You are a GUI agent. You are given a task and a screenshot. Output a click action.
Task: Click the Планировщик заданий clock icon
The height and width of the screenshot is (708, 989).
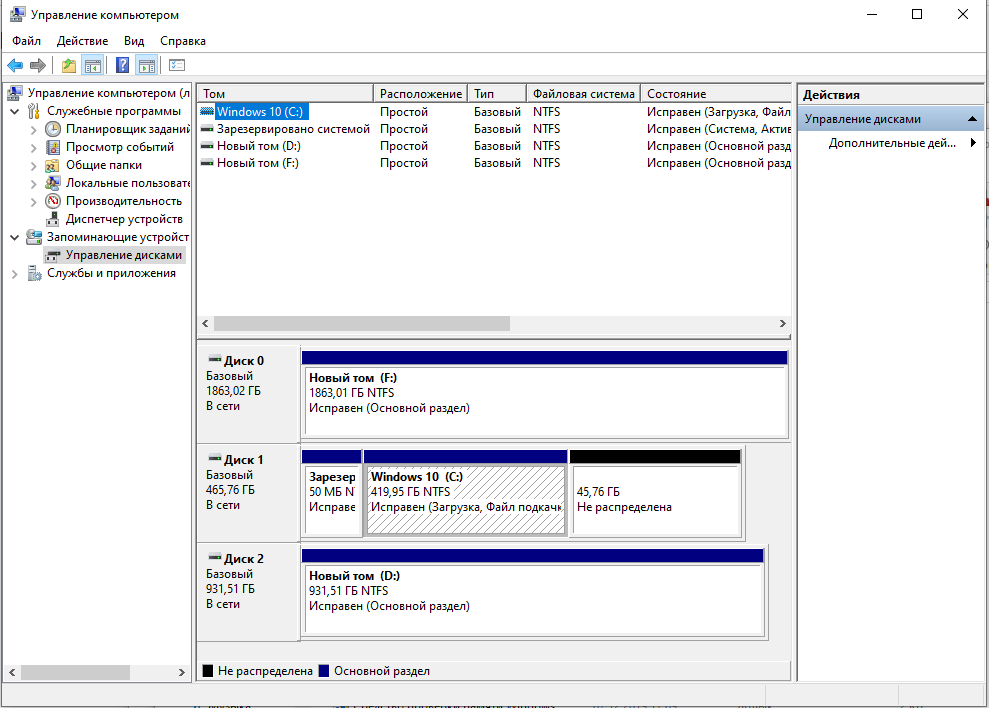point(53,129)
